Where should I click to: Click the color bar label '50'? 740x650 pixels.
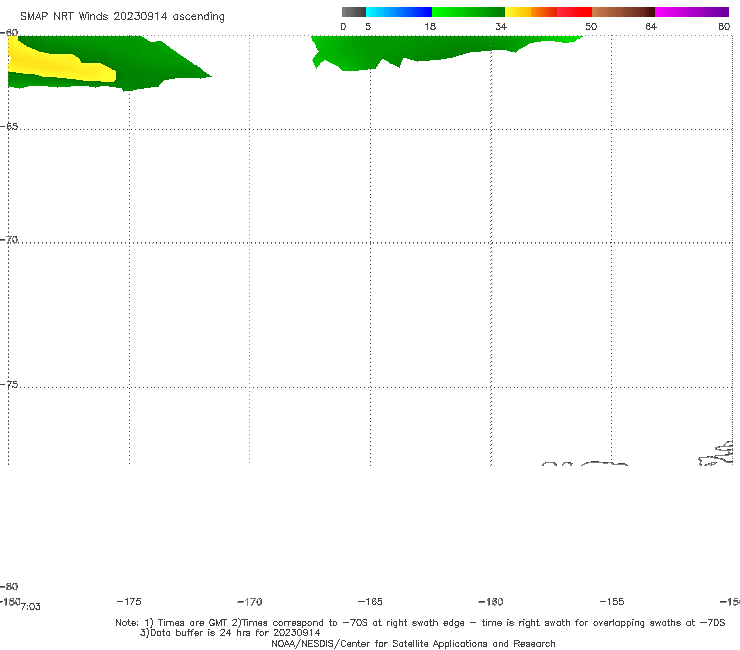[x=591, y=26]
